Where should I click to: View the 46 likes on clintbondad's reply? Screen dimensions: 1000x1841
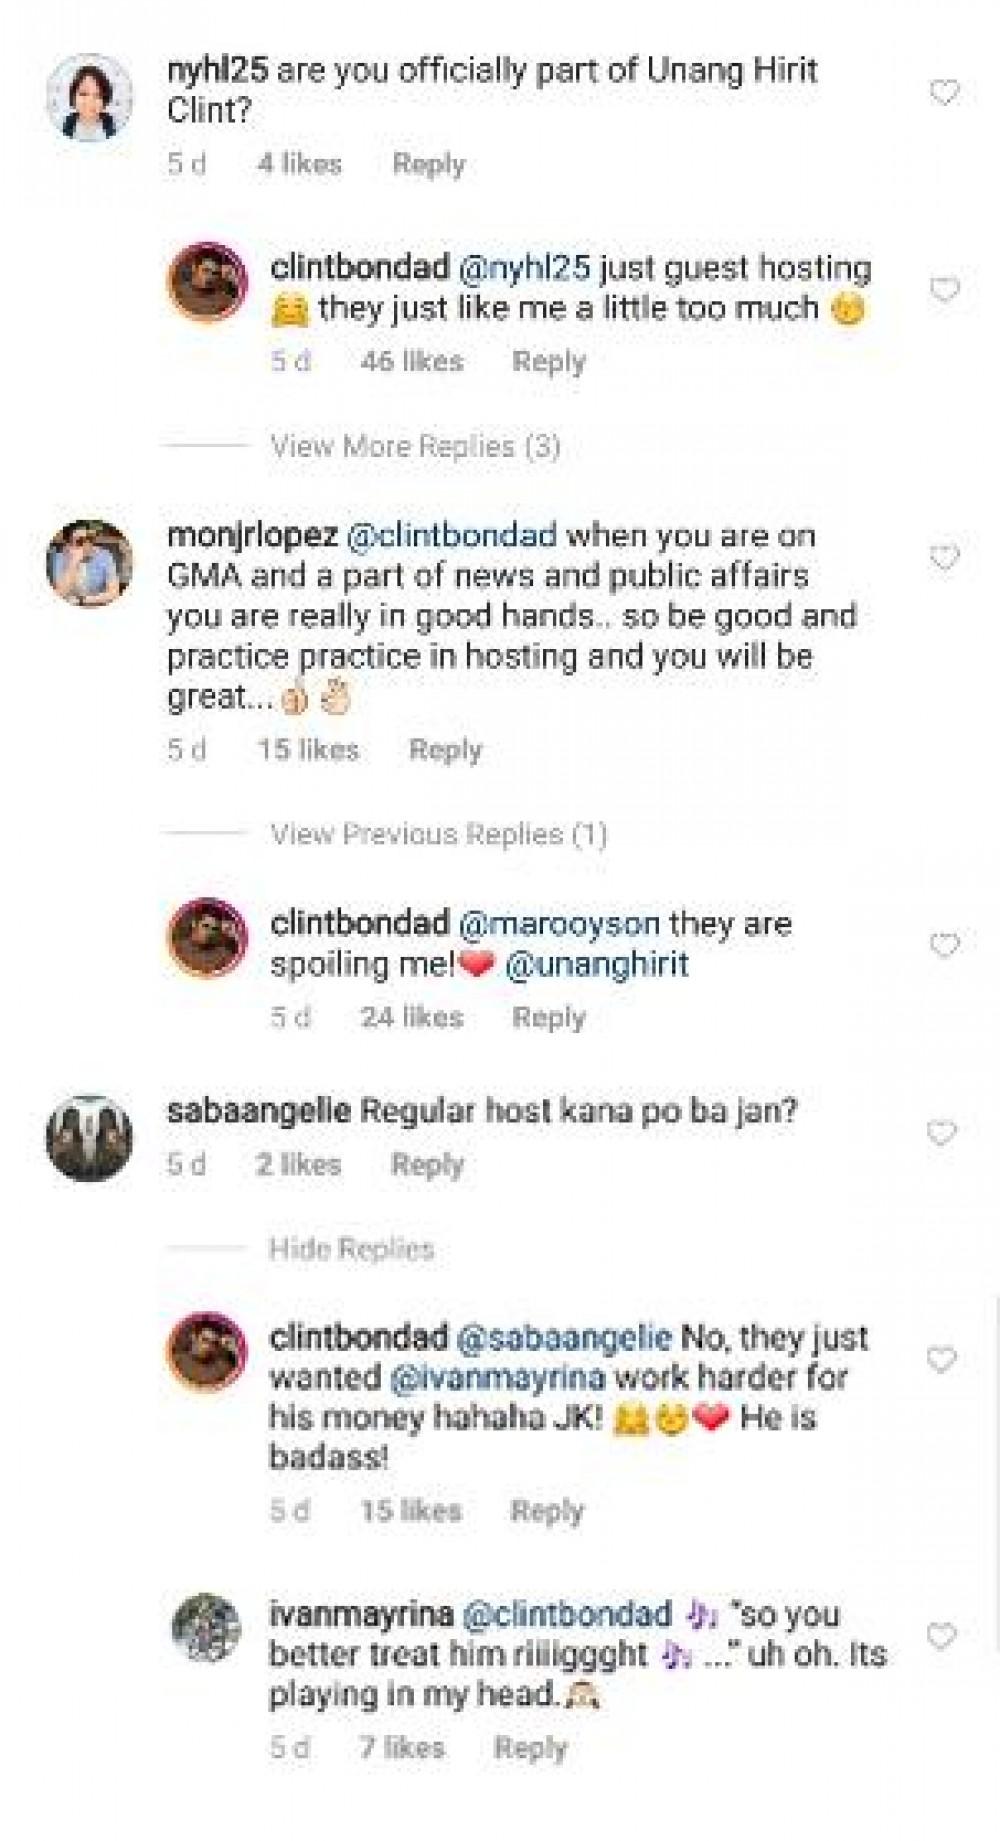pyautogui.click(x=411, y=361)
